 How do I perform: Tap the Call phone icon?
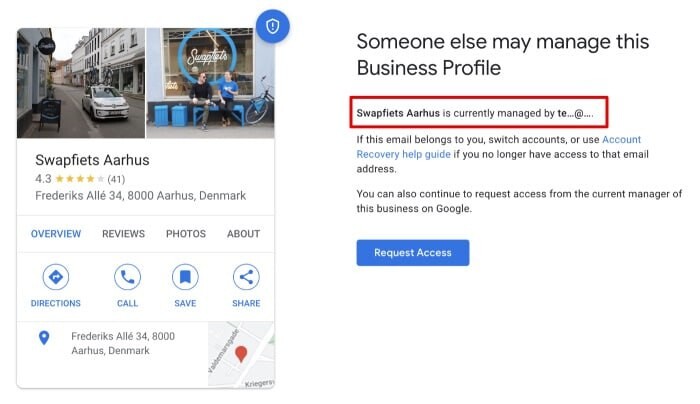[127, 277]
